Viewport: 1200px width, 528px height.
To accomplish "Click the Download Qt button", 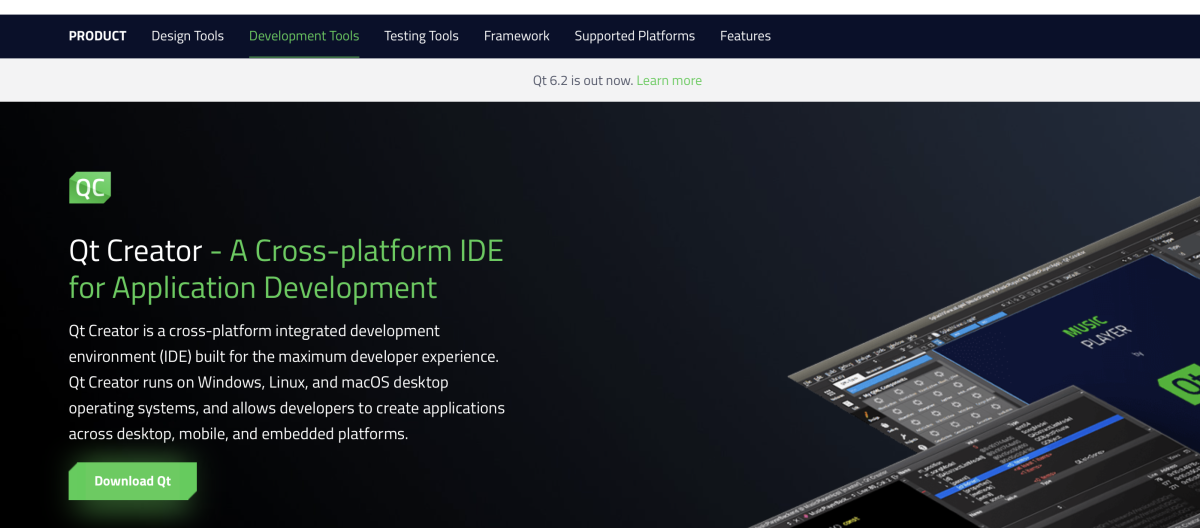I will coord(133,481).
